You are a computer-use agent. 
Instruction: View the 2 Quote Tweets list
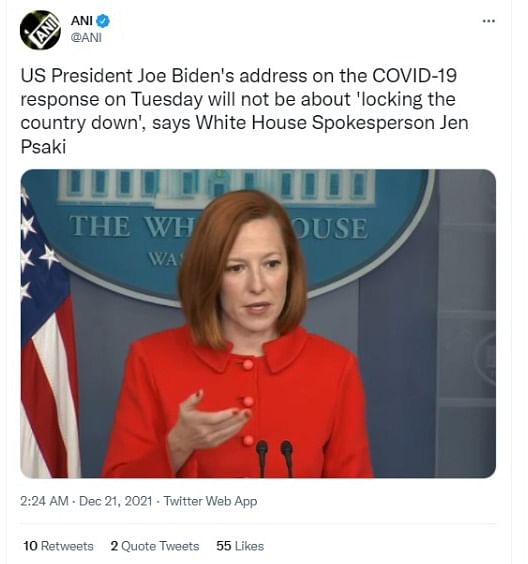(x=155, y=546)
